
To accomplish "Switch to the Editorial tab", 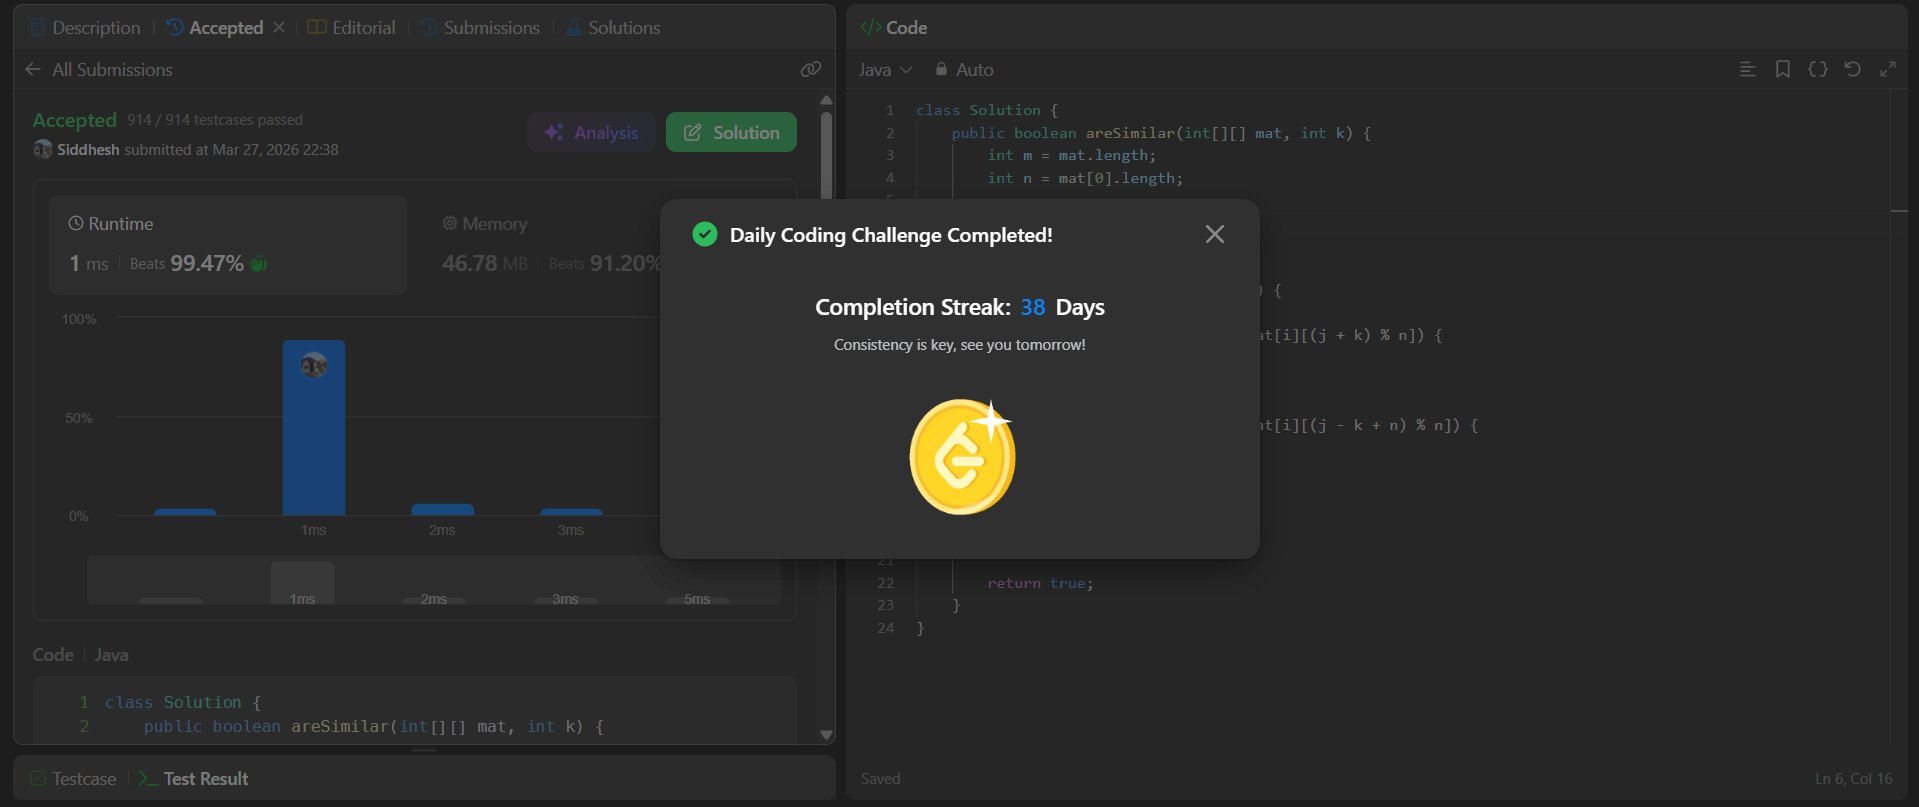I will pos(352,27).
